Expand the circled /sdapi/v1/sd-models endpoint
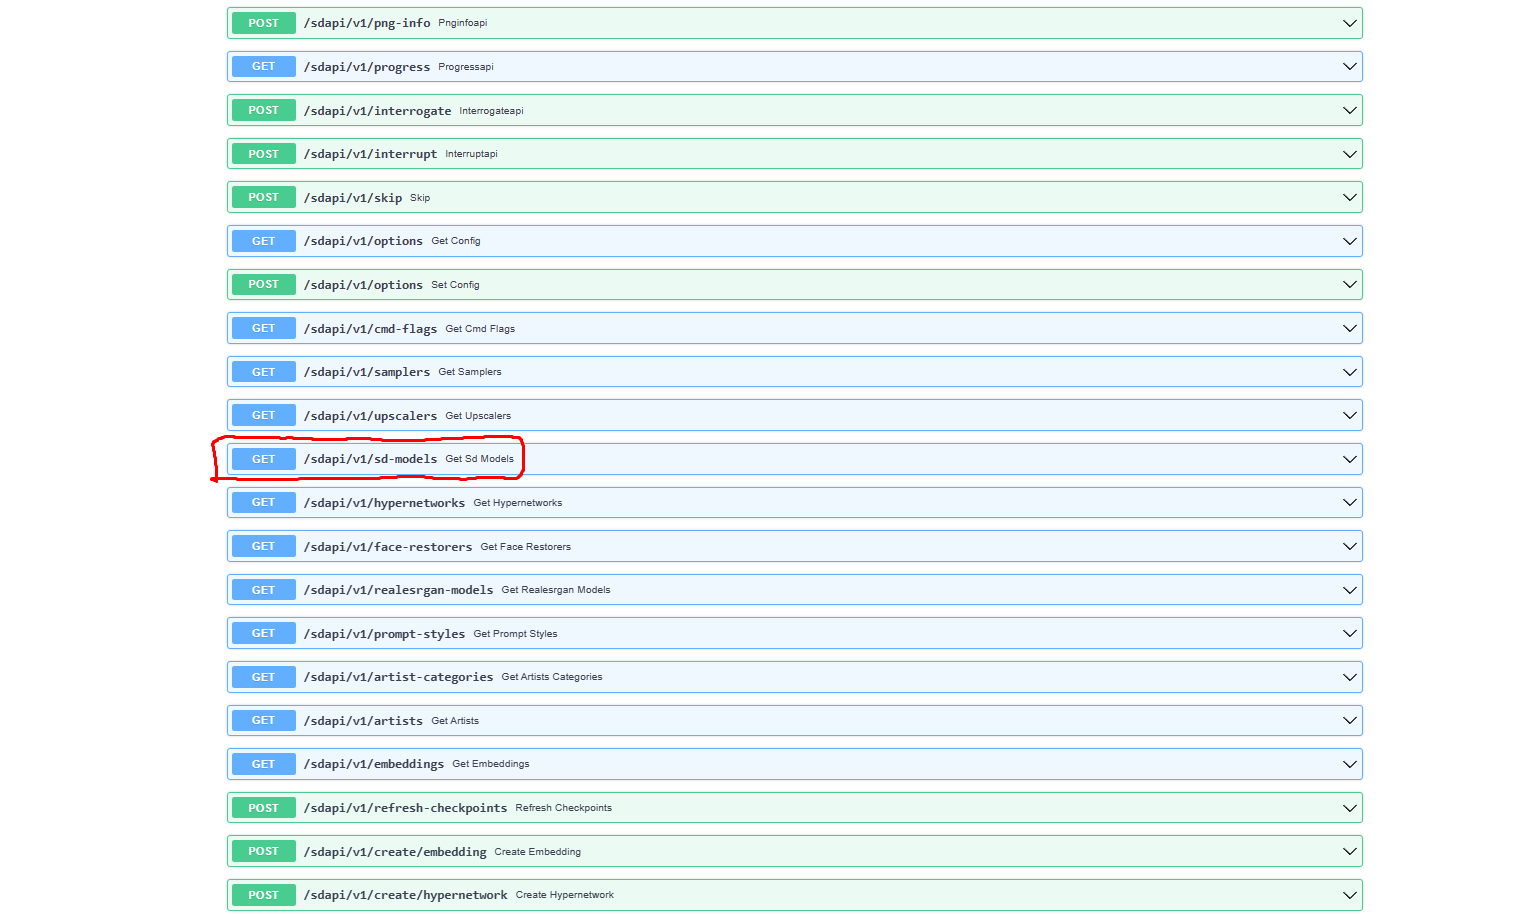The image size is (1532, 914). coord(1349,458)
